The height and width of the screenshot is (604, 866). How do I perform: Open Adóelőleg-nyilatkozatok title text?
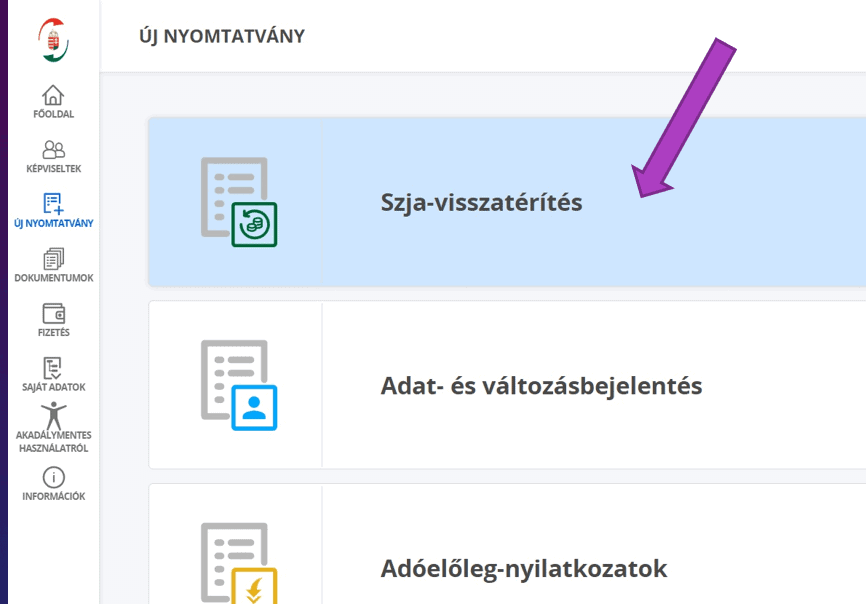[x=523, y=569]
